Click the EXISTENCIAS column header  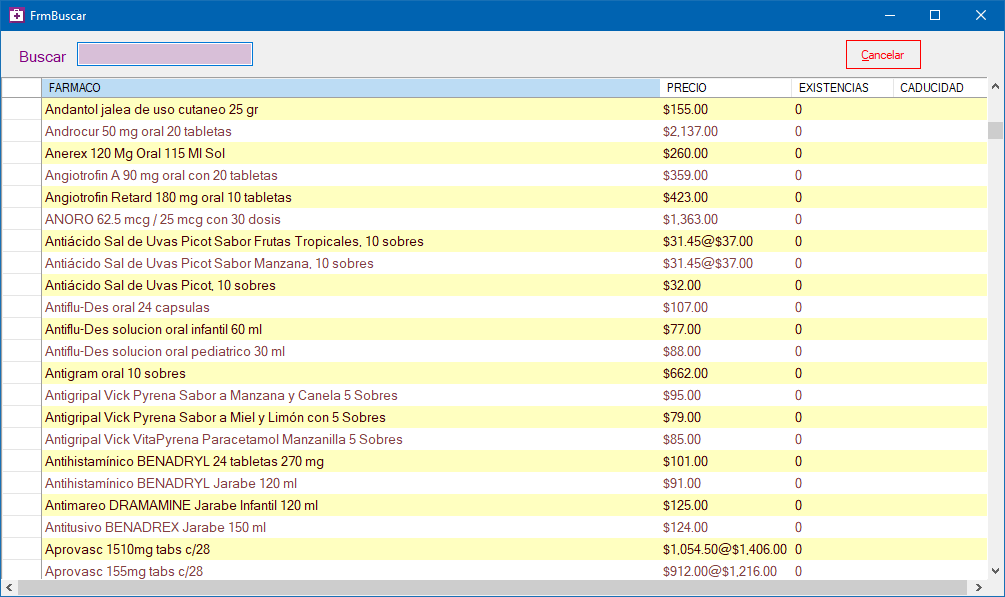842,88
